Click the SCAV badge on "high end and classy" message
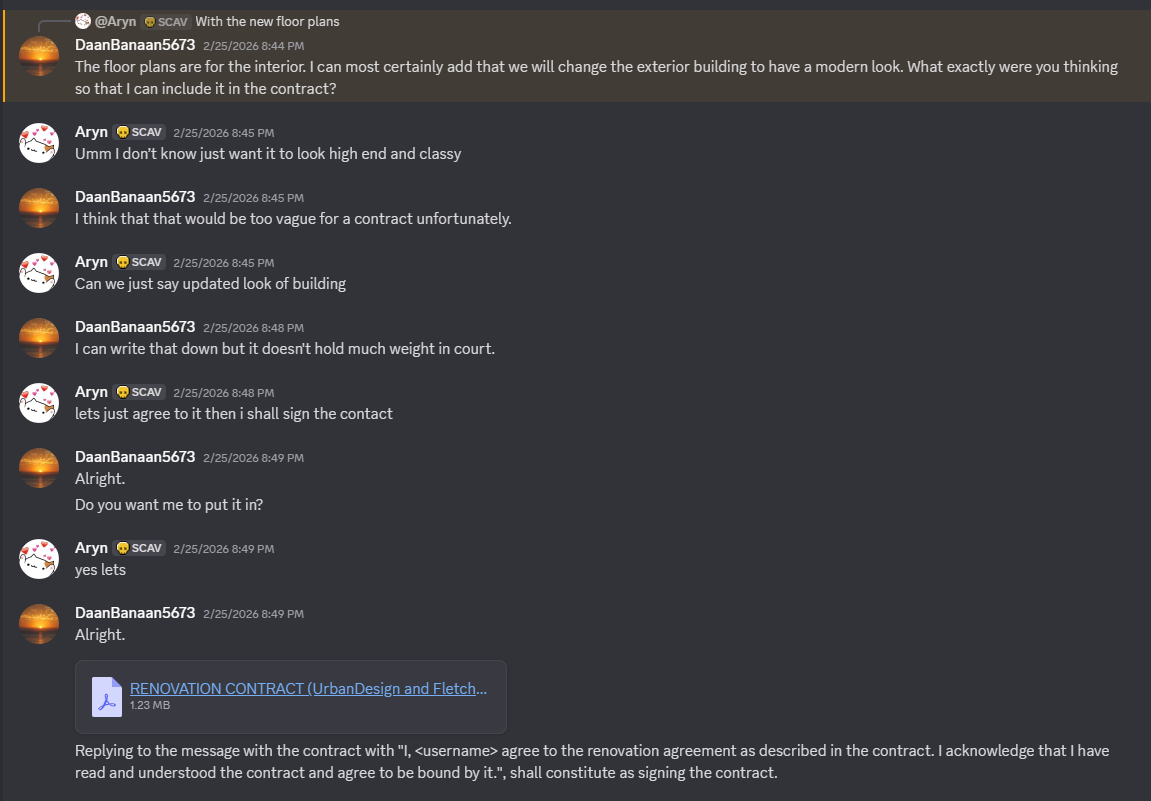The height and width of the screenshot is (801, 1151). pyautogui.click(x=140, y=132)
